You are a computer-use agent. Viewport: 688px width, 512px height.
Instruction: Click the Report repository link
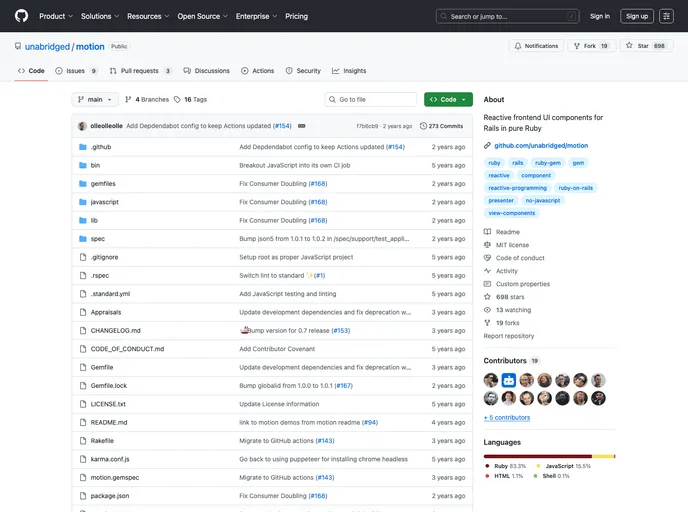pos(509,336)
